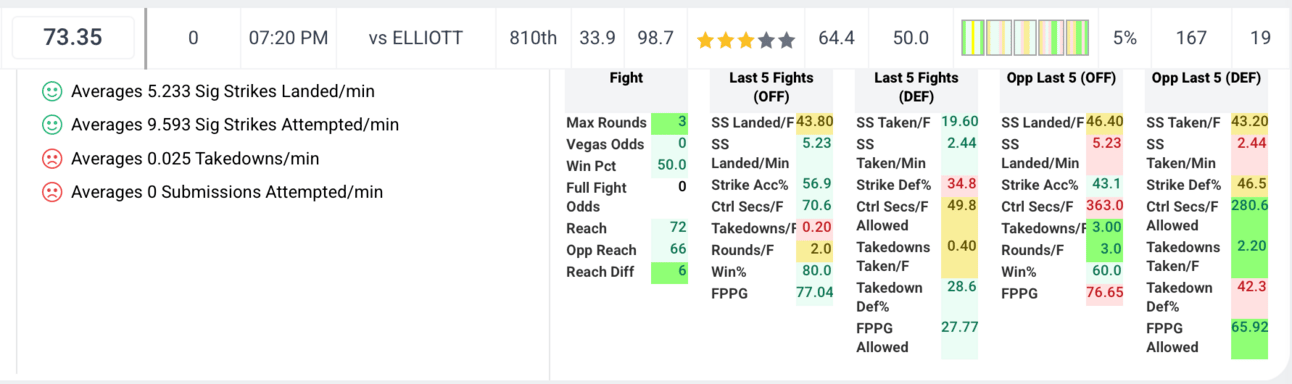Screen dimensions: 1292x384
Task: Click the colored stripe trend chart
Action: (1025, 38)
